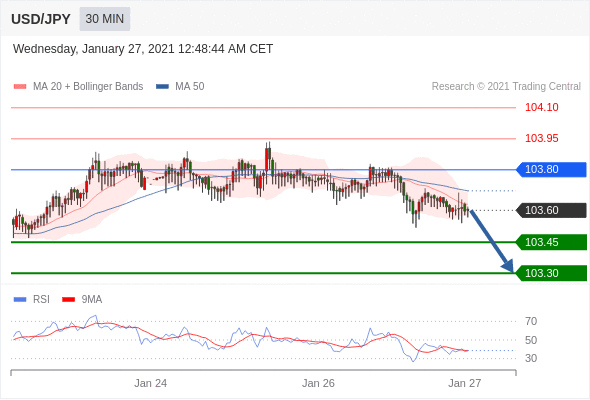Click the MA 20 + Bollinger Bands legend label
590x400 pixels.
[88, 87]
